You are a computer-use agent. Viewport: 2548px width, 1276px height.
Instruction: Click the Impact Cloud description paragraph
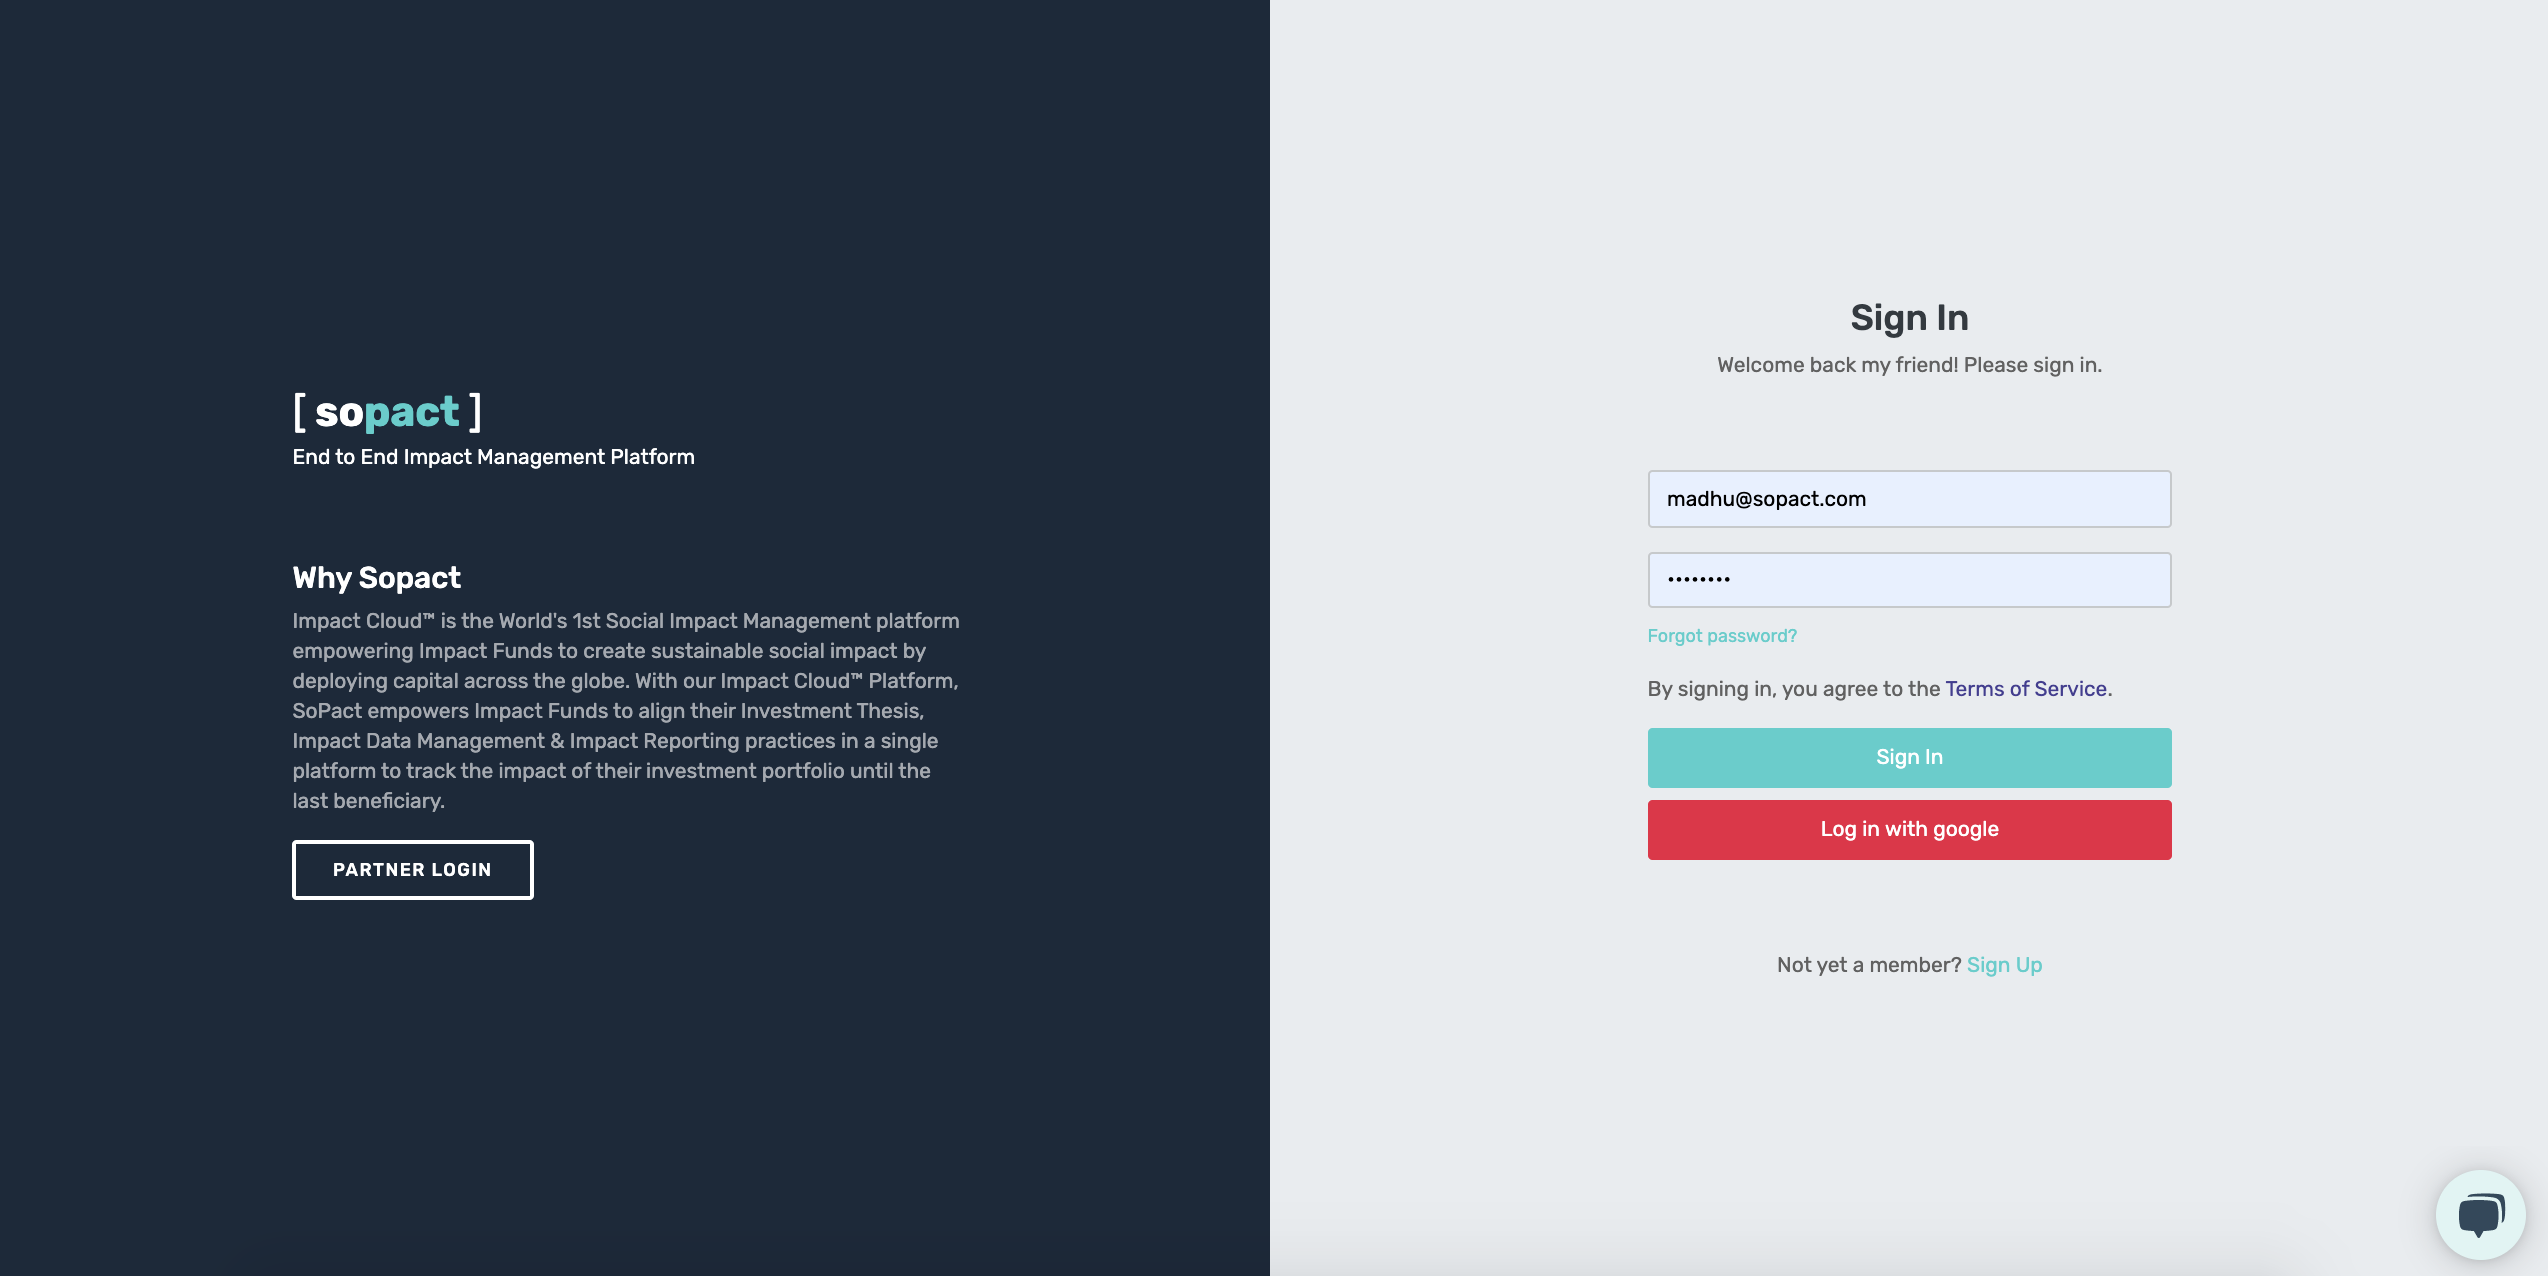click(x=626, y=711)
